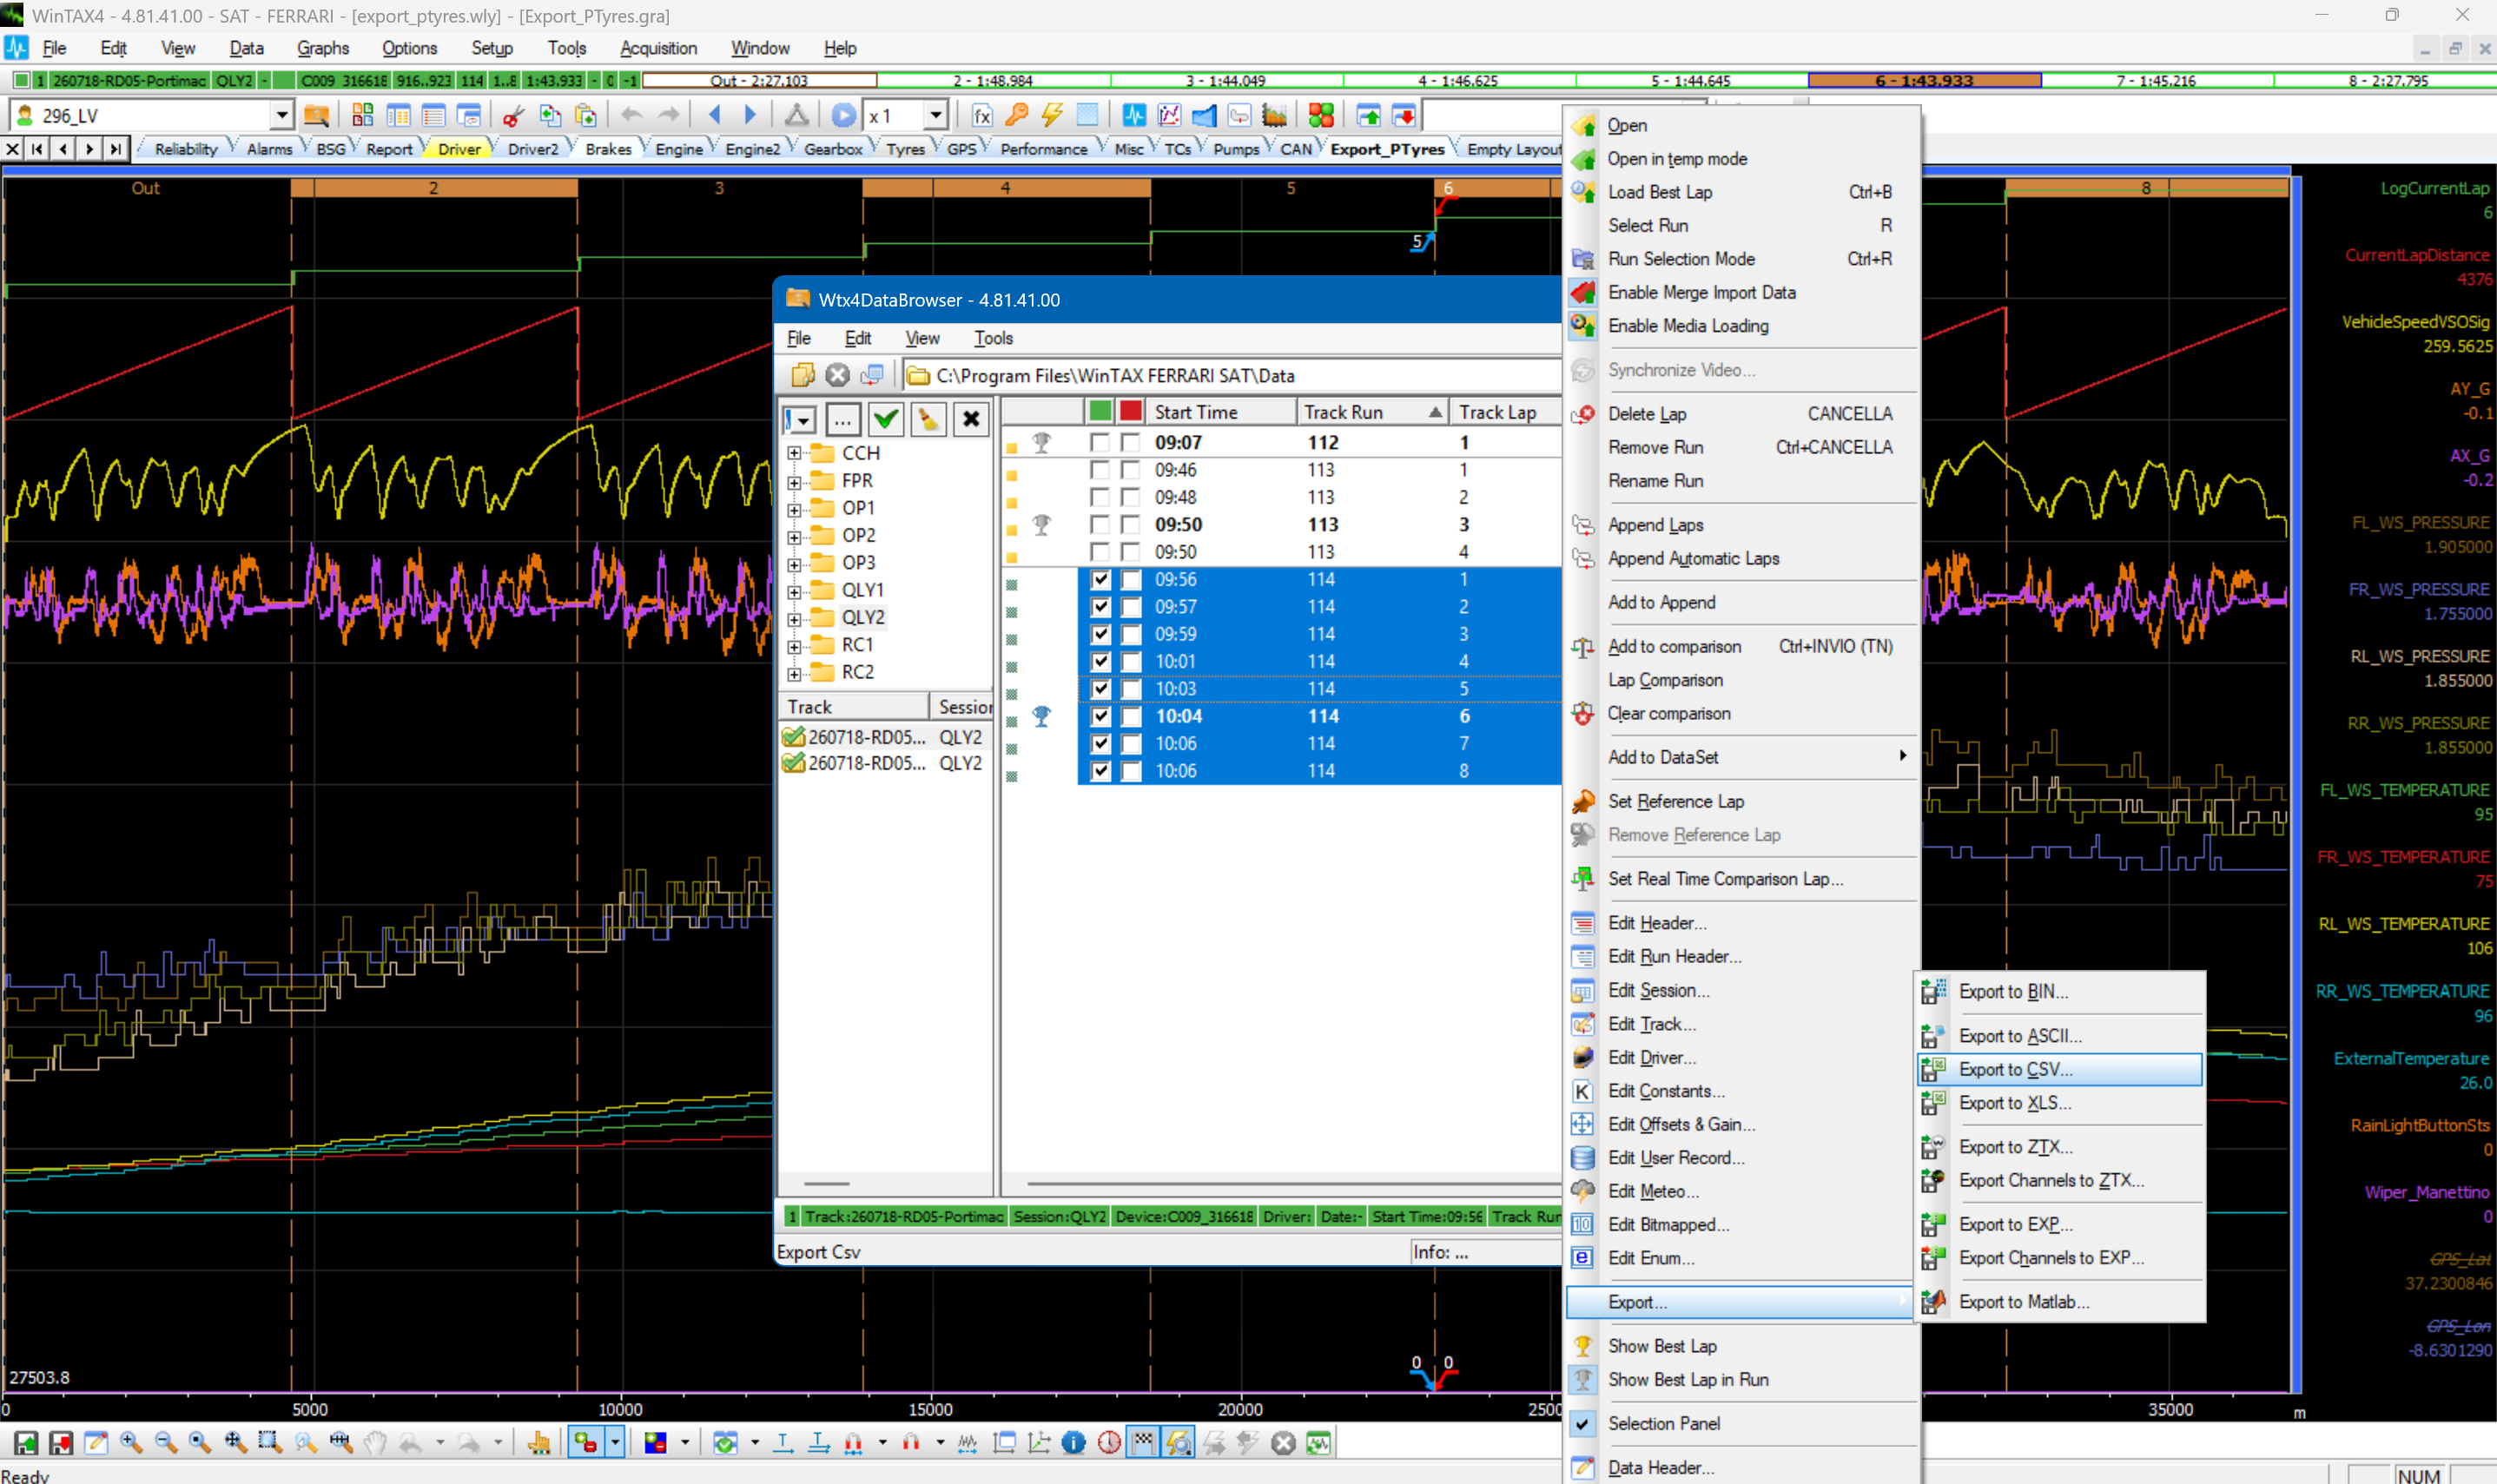The image size is (2497, 1484).
Task: Click the scissors cut icon in top toolbar
Action: coord(513,116)
